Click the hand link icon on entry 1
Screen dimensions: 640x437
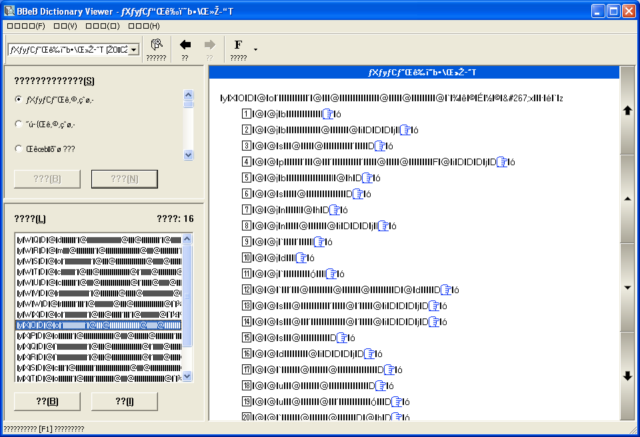pyautogui.click(x=328, y=114)
